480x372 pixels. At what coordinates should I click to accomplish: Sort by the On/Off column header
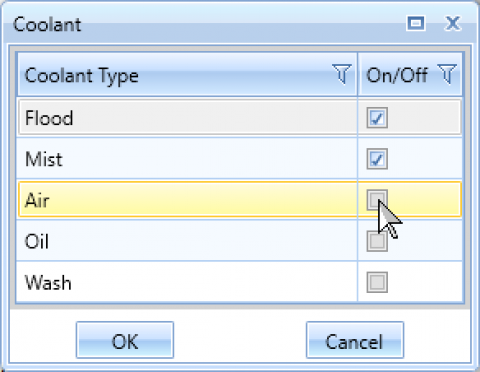pos(396,75)
